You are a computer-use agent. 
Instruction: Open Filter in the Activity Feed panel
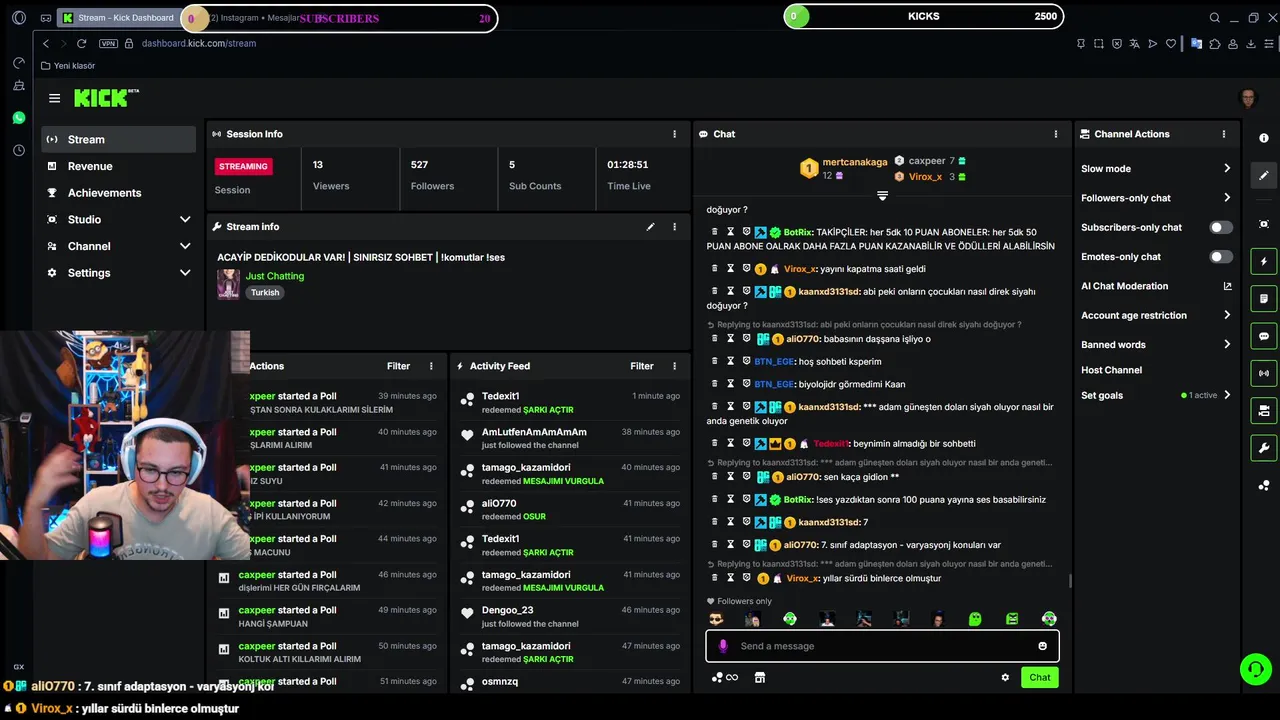click(642, 366)
